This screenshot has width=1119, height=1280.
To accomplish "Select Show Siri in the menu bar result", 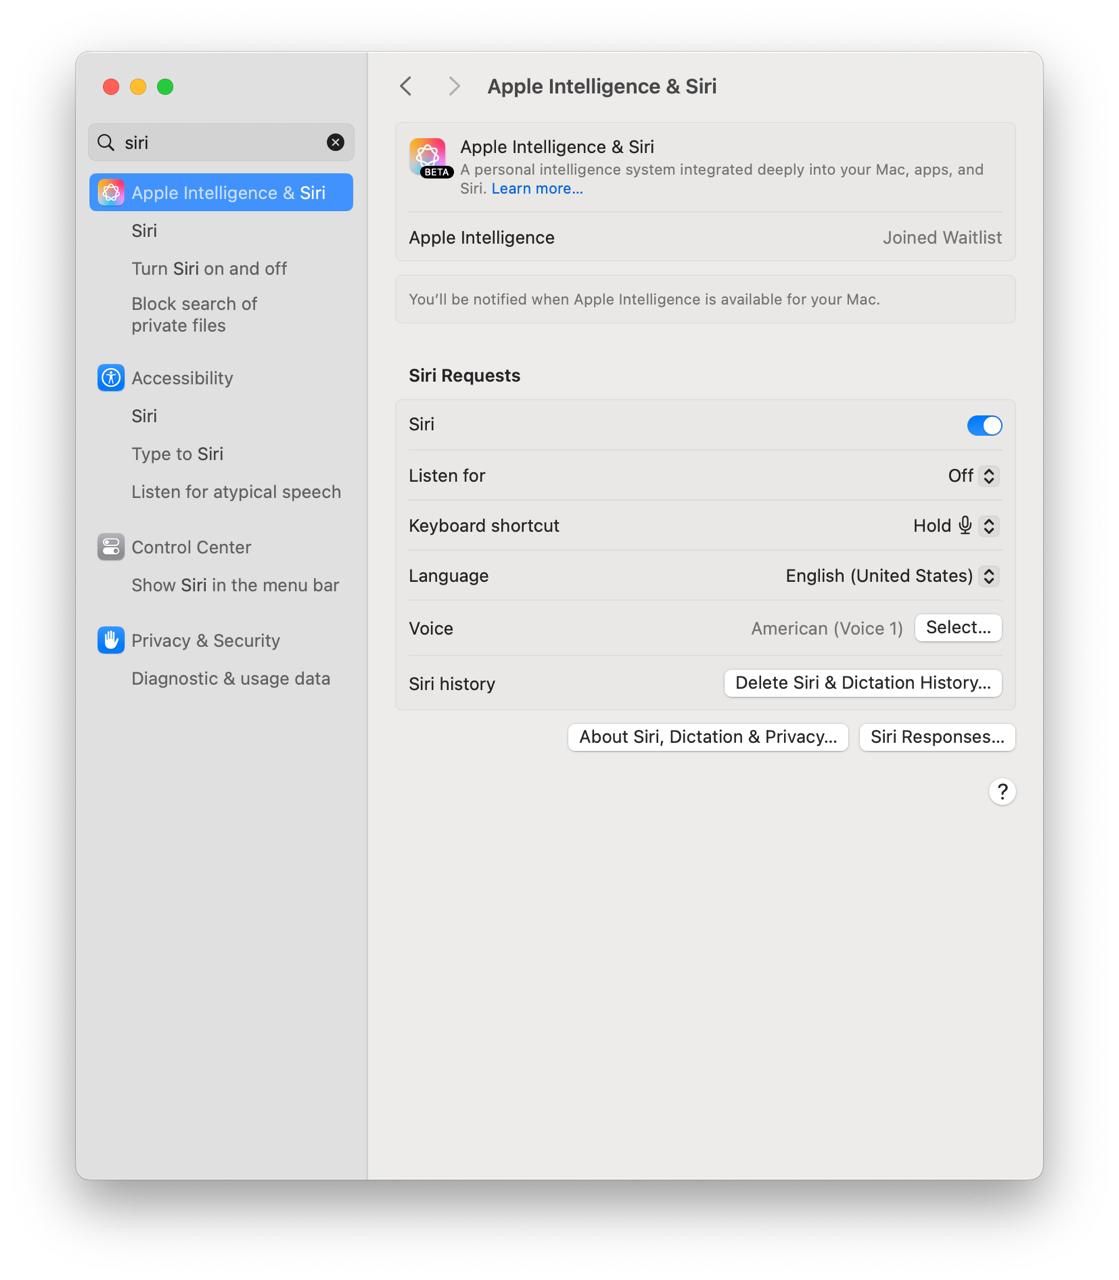I will pos(235,585).
